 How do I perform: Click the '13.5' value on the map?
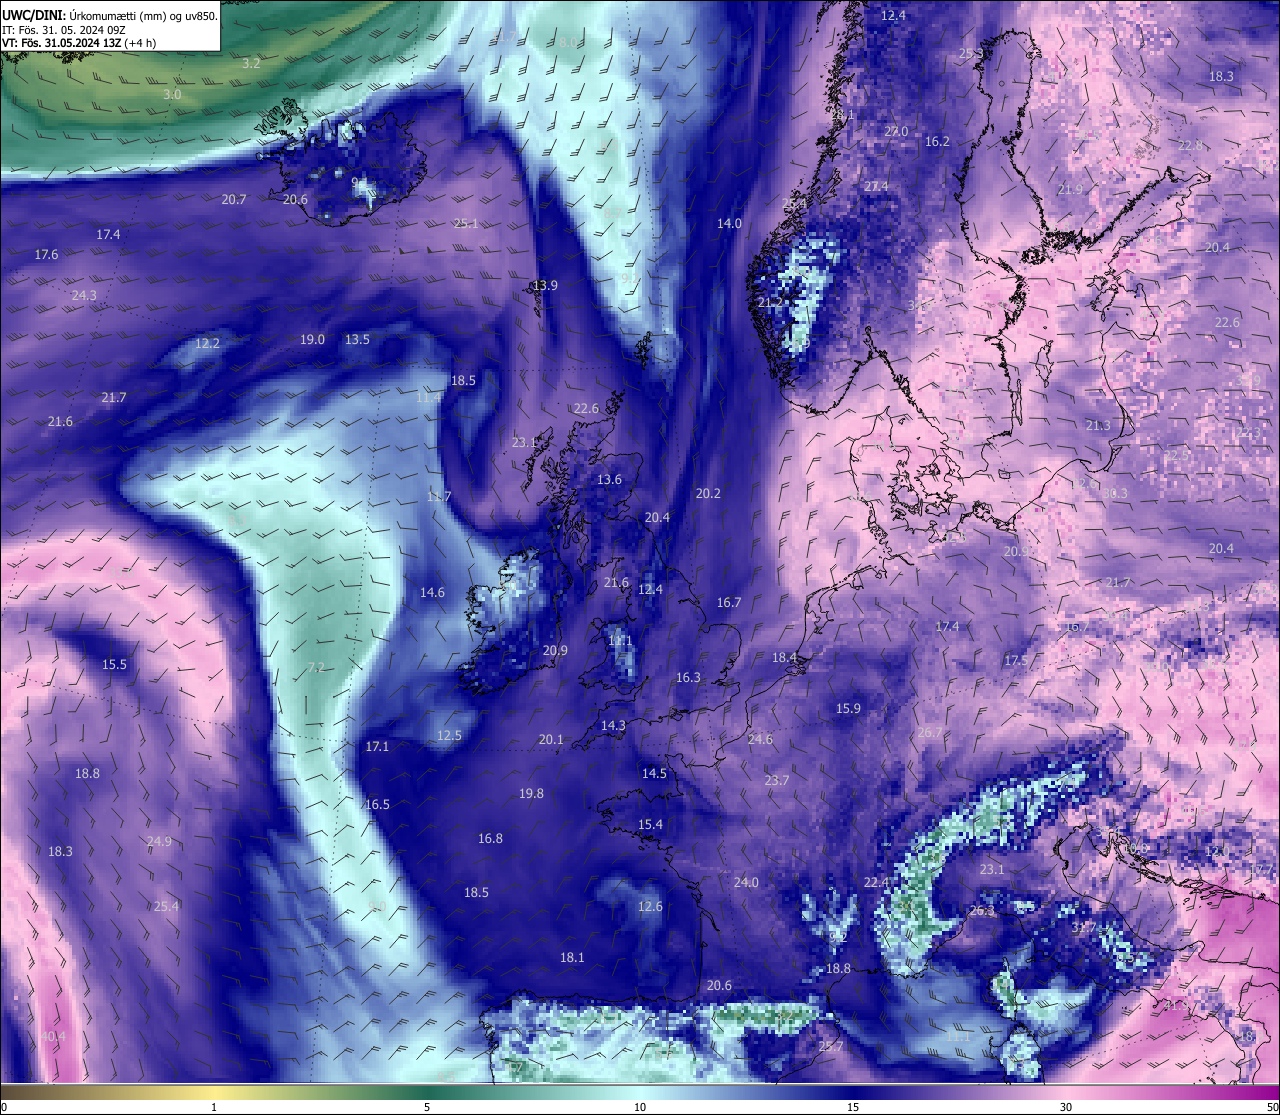click(x=357, y=340)
